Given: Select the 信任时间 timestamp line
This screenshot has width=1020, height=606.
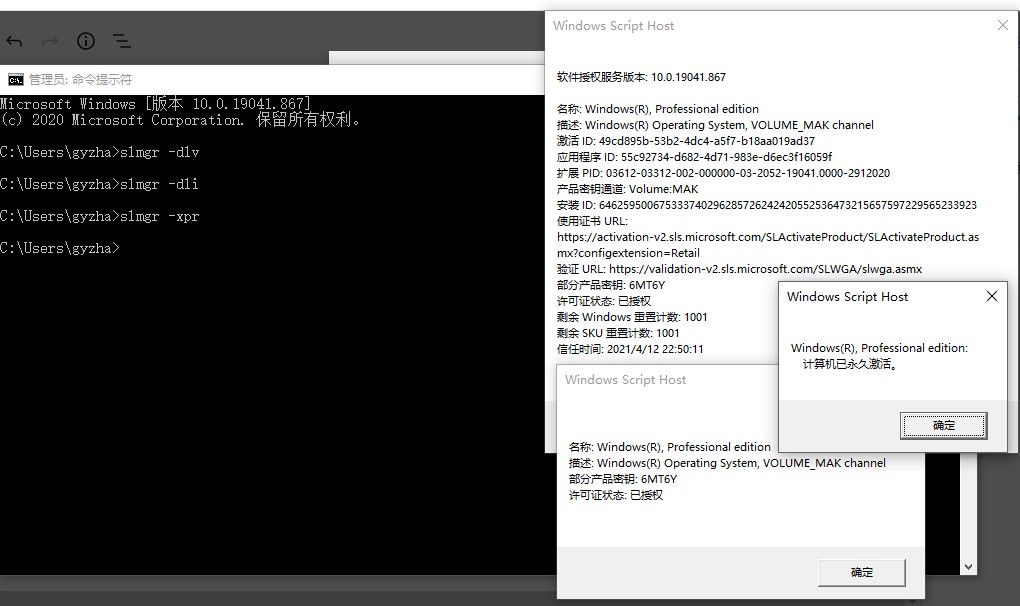Looking at the screenshot, I should 630,349.
